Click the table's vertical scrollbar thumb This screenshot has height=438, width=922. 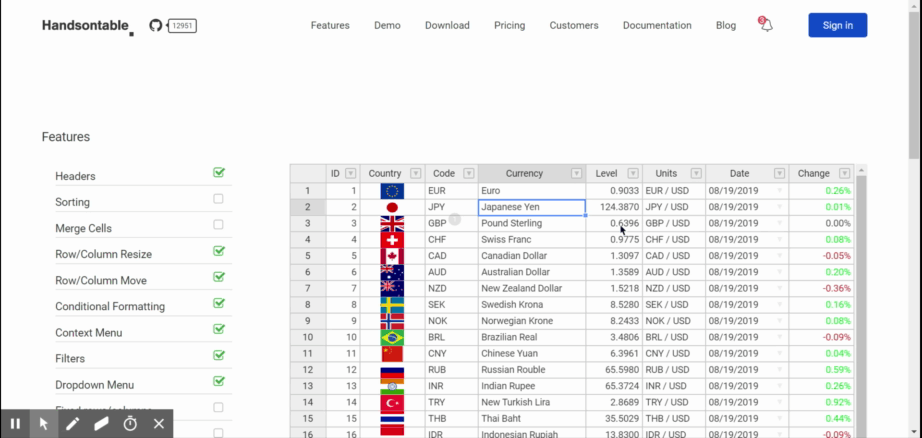click(x=861, y=306)
